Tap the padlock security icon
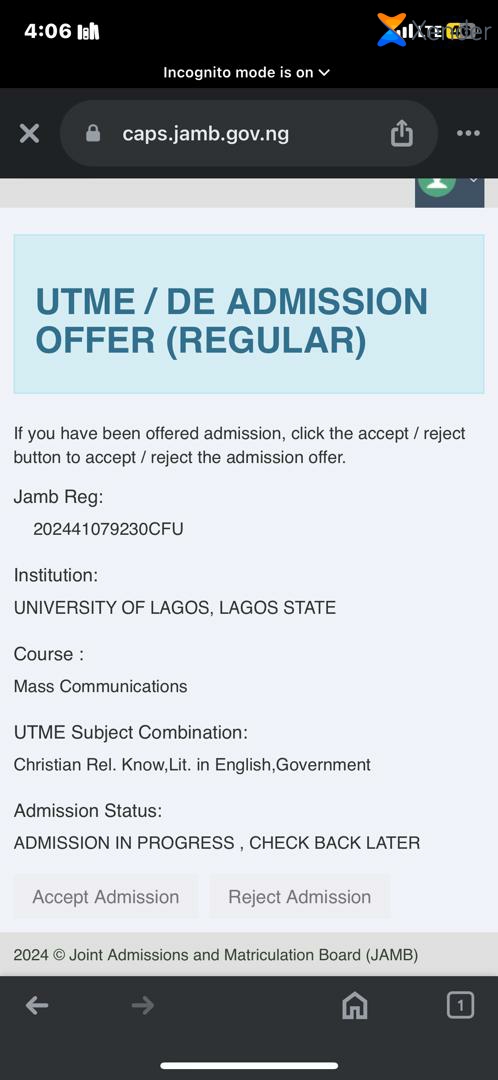The height and width of the screenshot is (1080, 498). point(93,134)
